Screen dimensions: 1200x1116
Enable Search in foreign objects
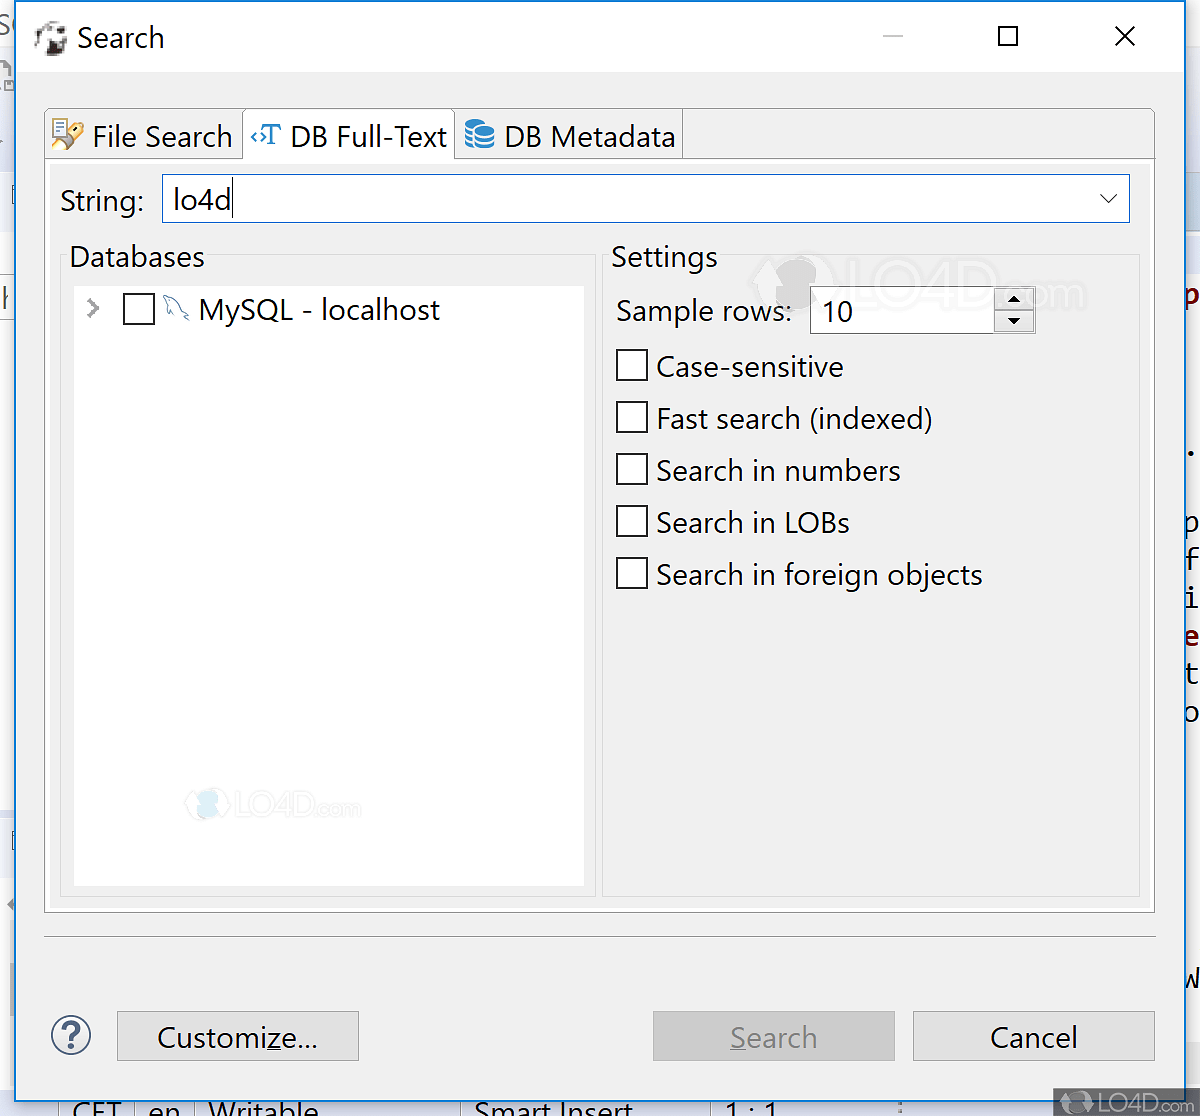pos(631,573)
